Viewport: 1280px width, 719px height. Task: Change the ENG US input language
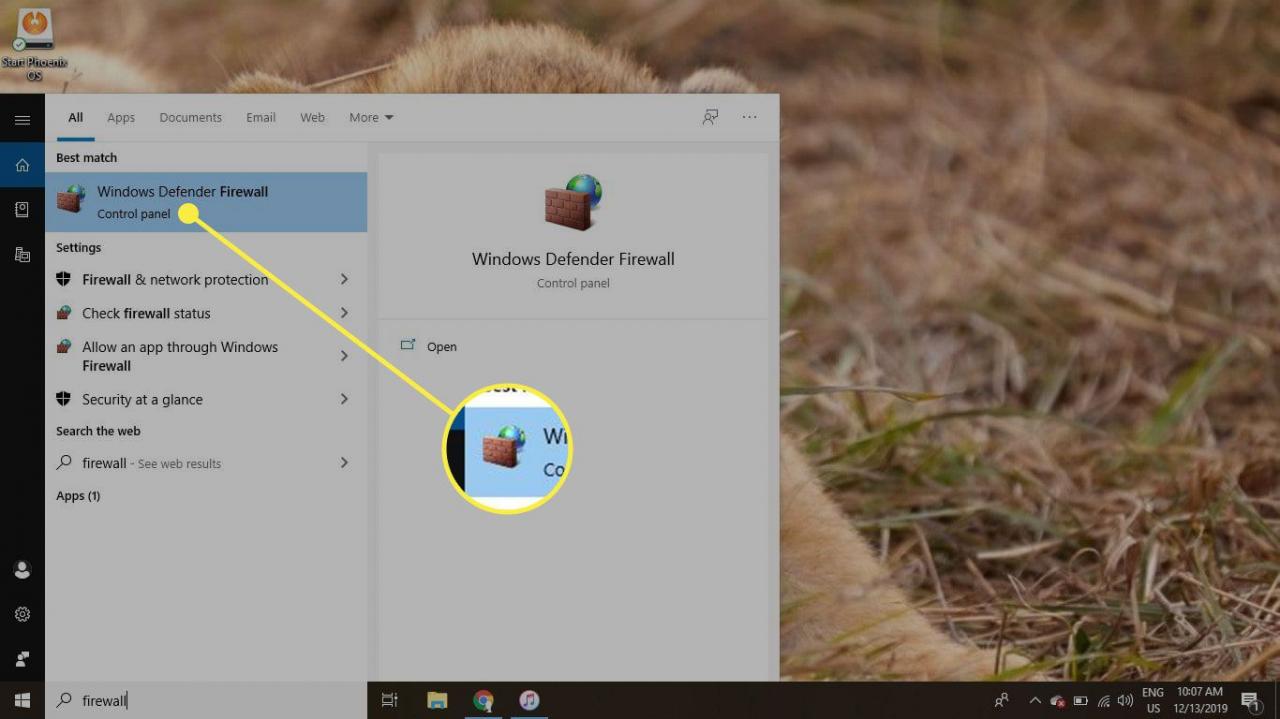click(x=1153, y=700)
